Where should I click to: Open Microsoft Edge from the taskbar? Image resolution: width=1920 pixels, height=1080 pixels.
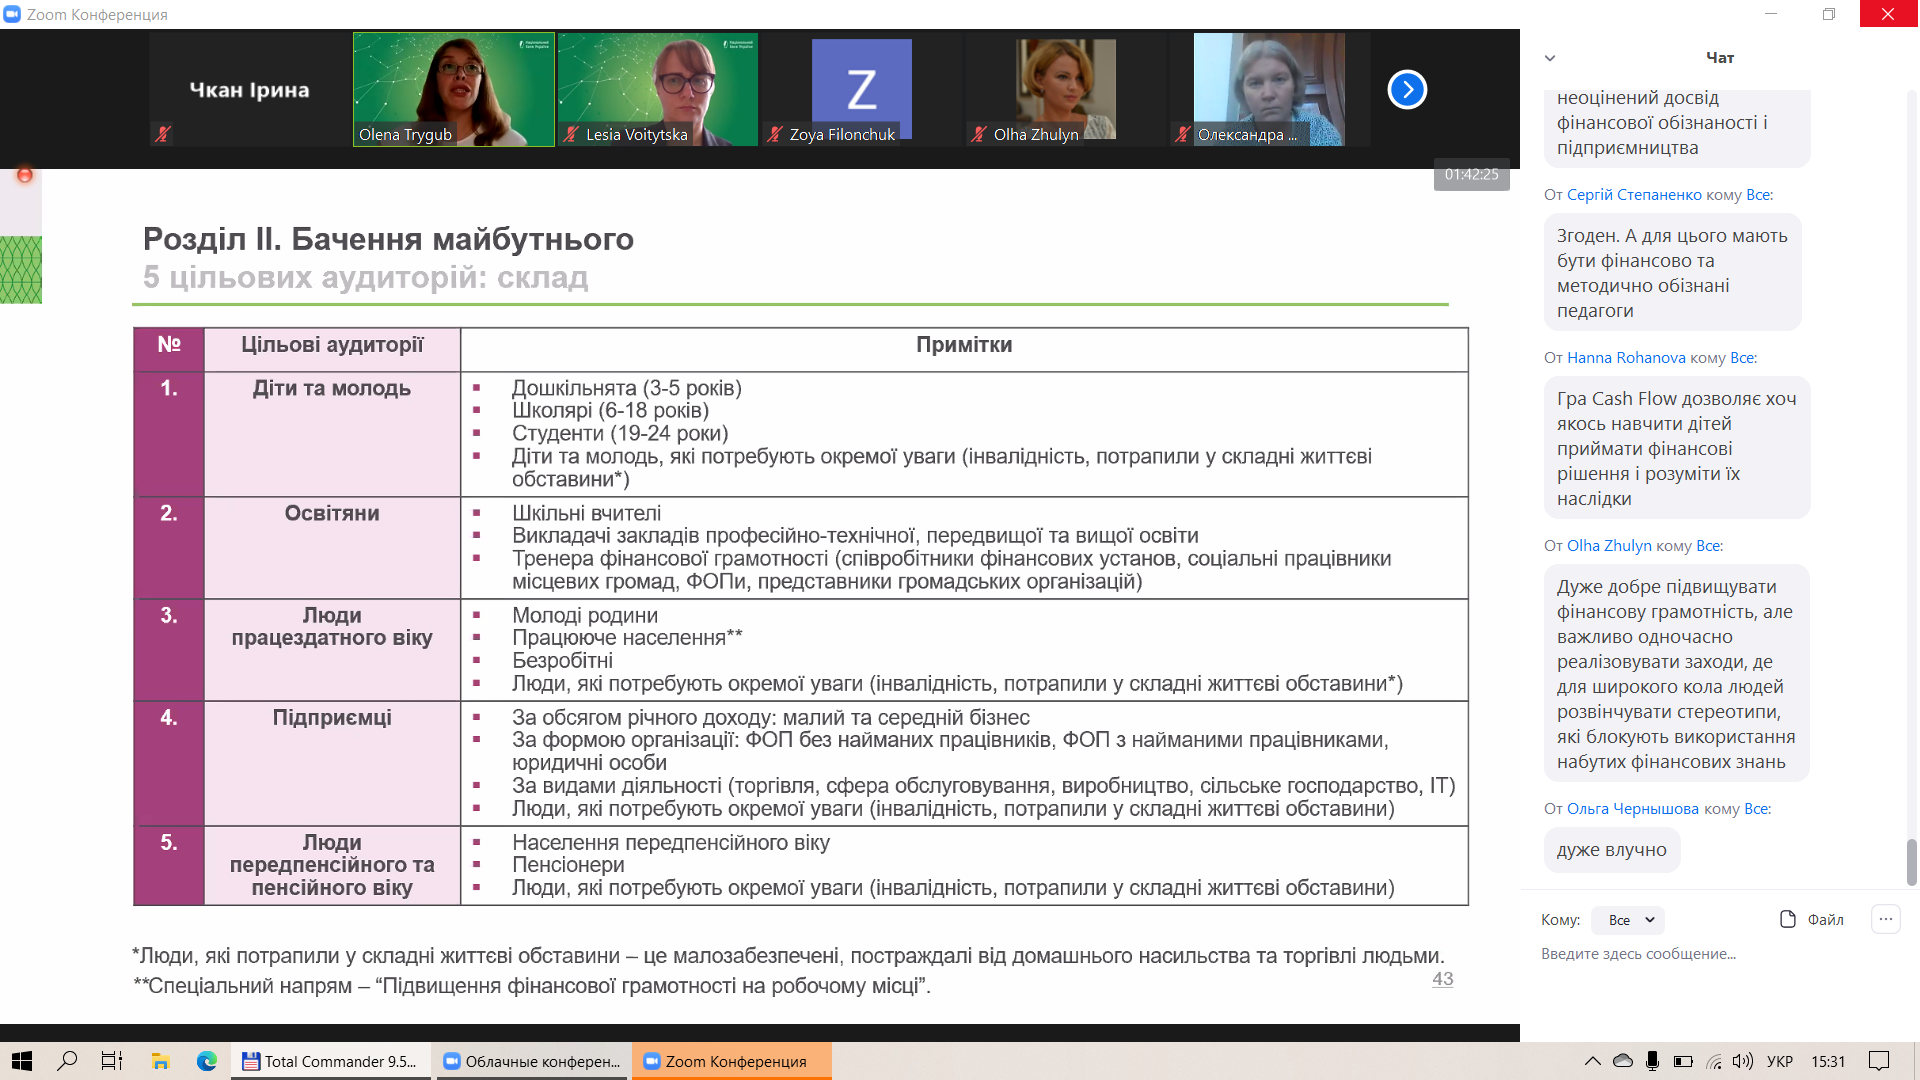click(x=207, y=1061)
